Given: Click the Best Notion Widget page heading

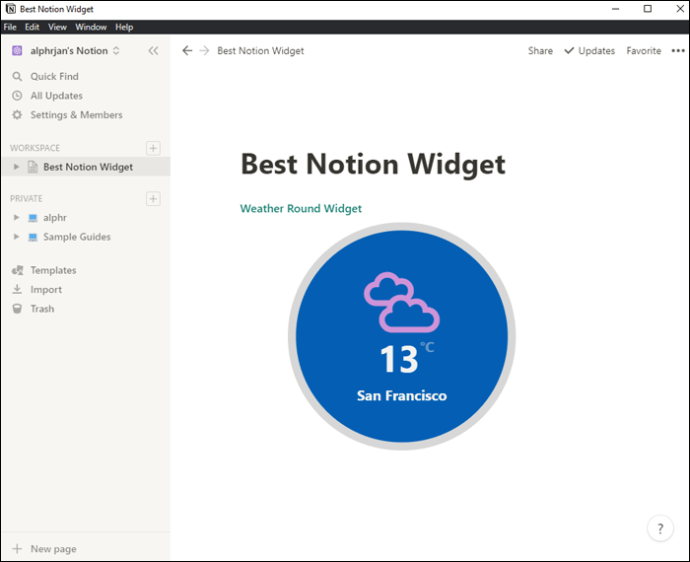Looking at the screenshot, I should [x=373, y=165].
